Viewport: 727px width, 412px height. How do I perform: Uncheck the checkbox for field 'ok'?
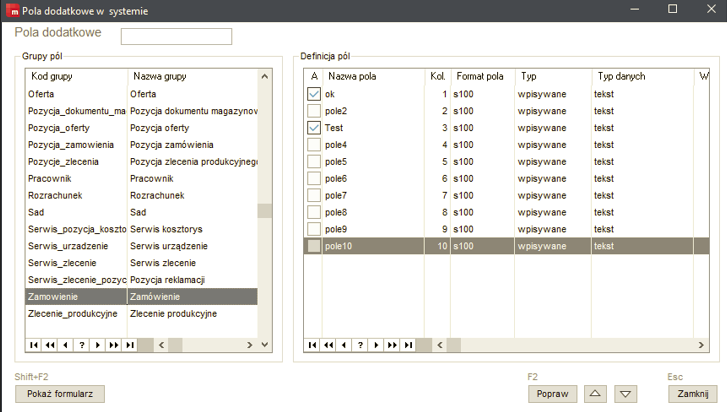(314, 94)
